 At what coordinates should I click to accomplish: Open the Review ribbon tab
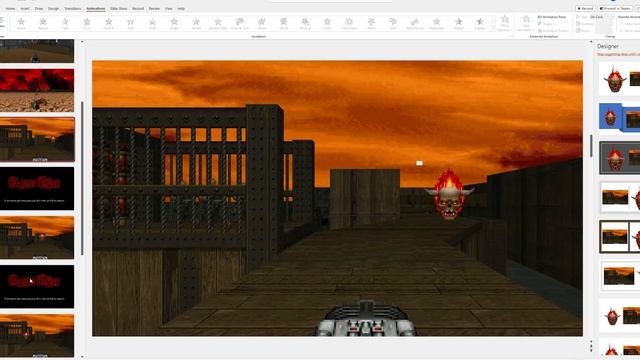click(x=154, y=9)
